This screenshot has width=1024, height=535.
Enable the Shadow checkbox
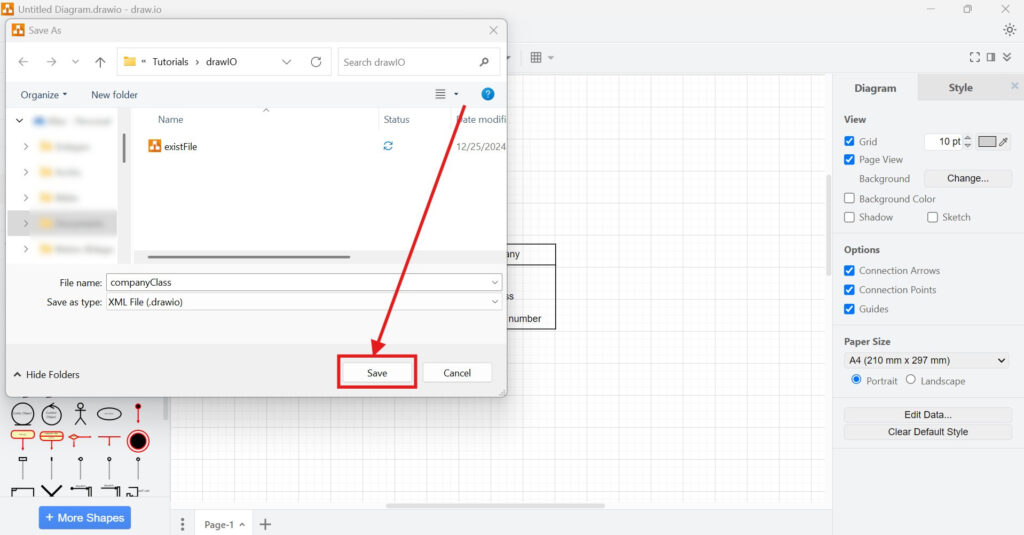[849, 217]
